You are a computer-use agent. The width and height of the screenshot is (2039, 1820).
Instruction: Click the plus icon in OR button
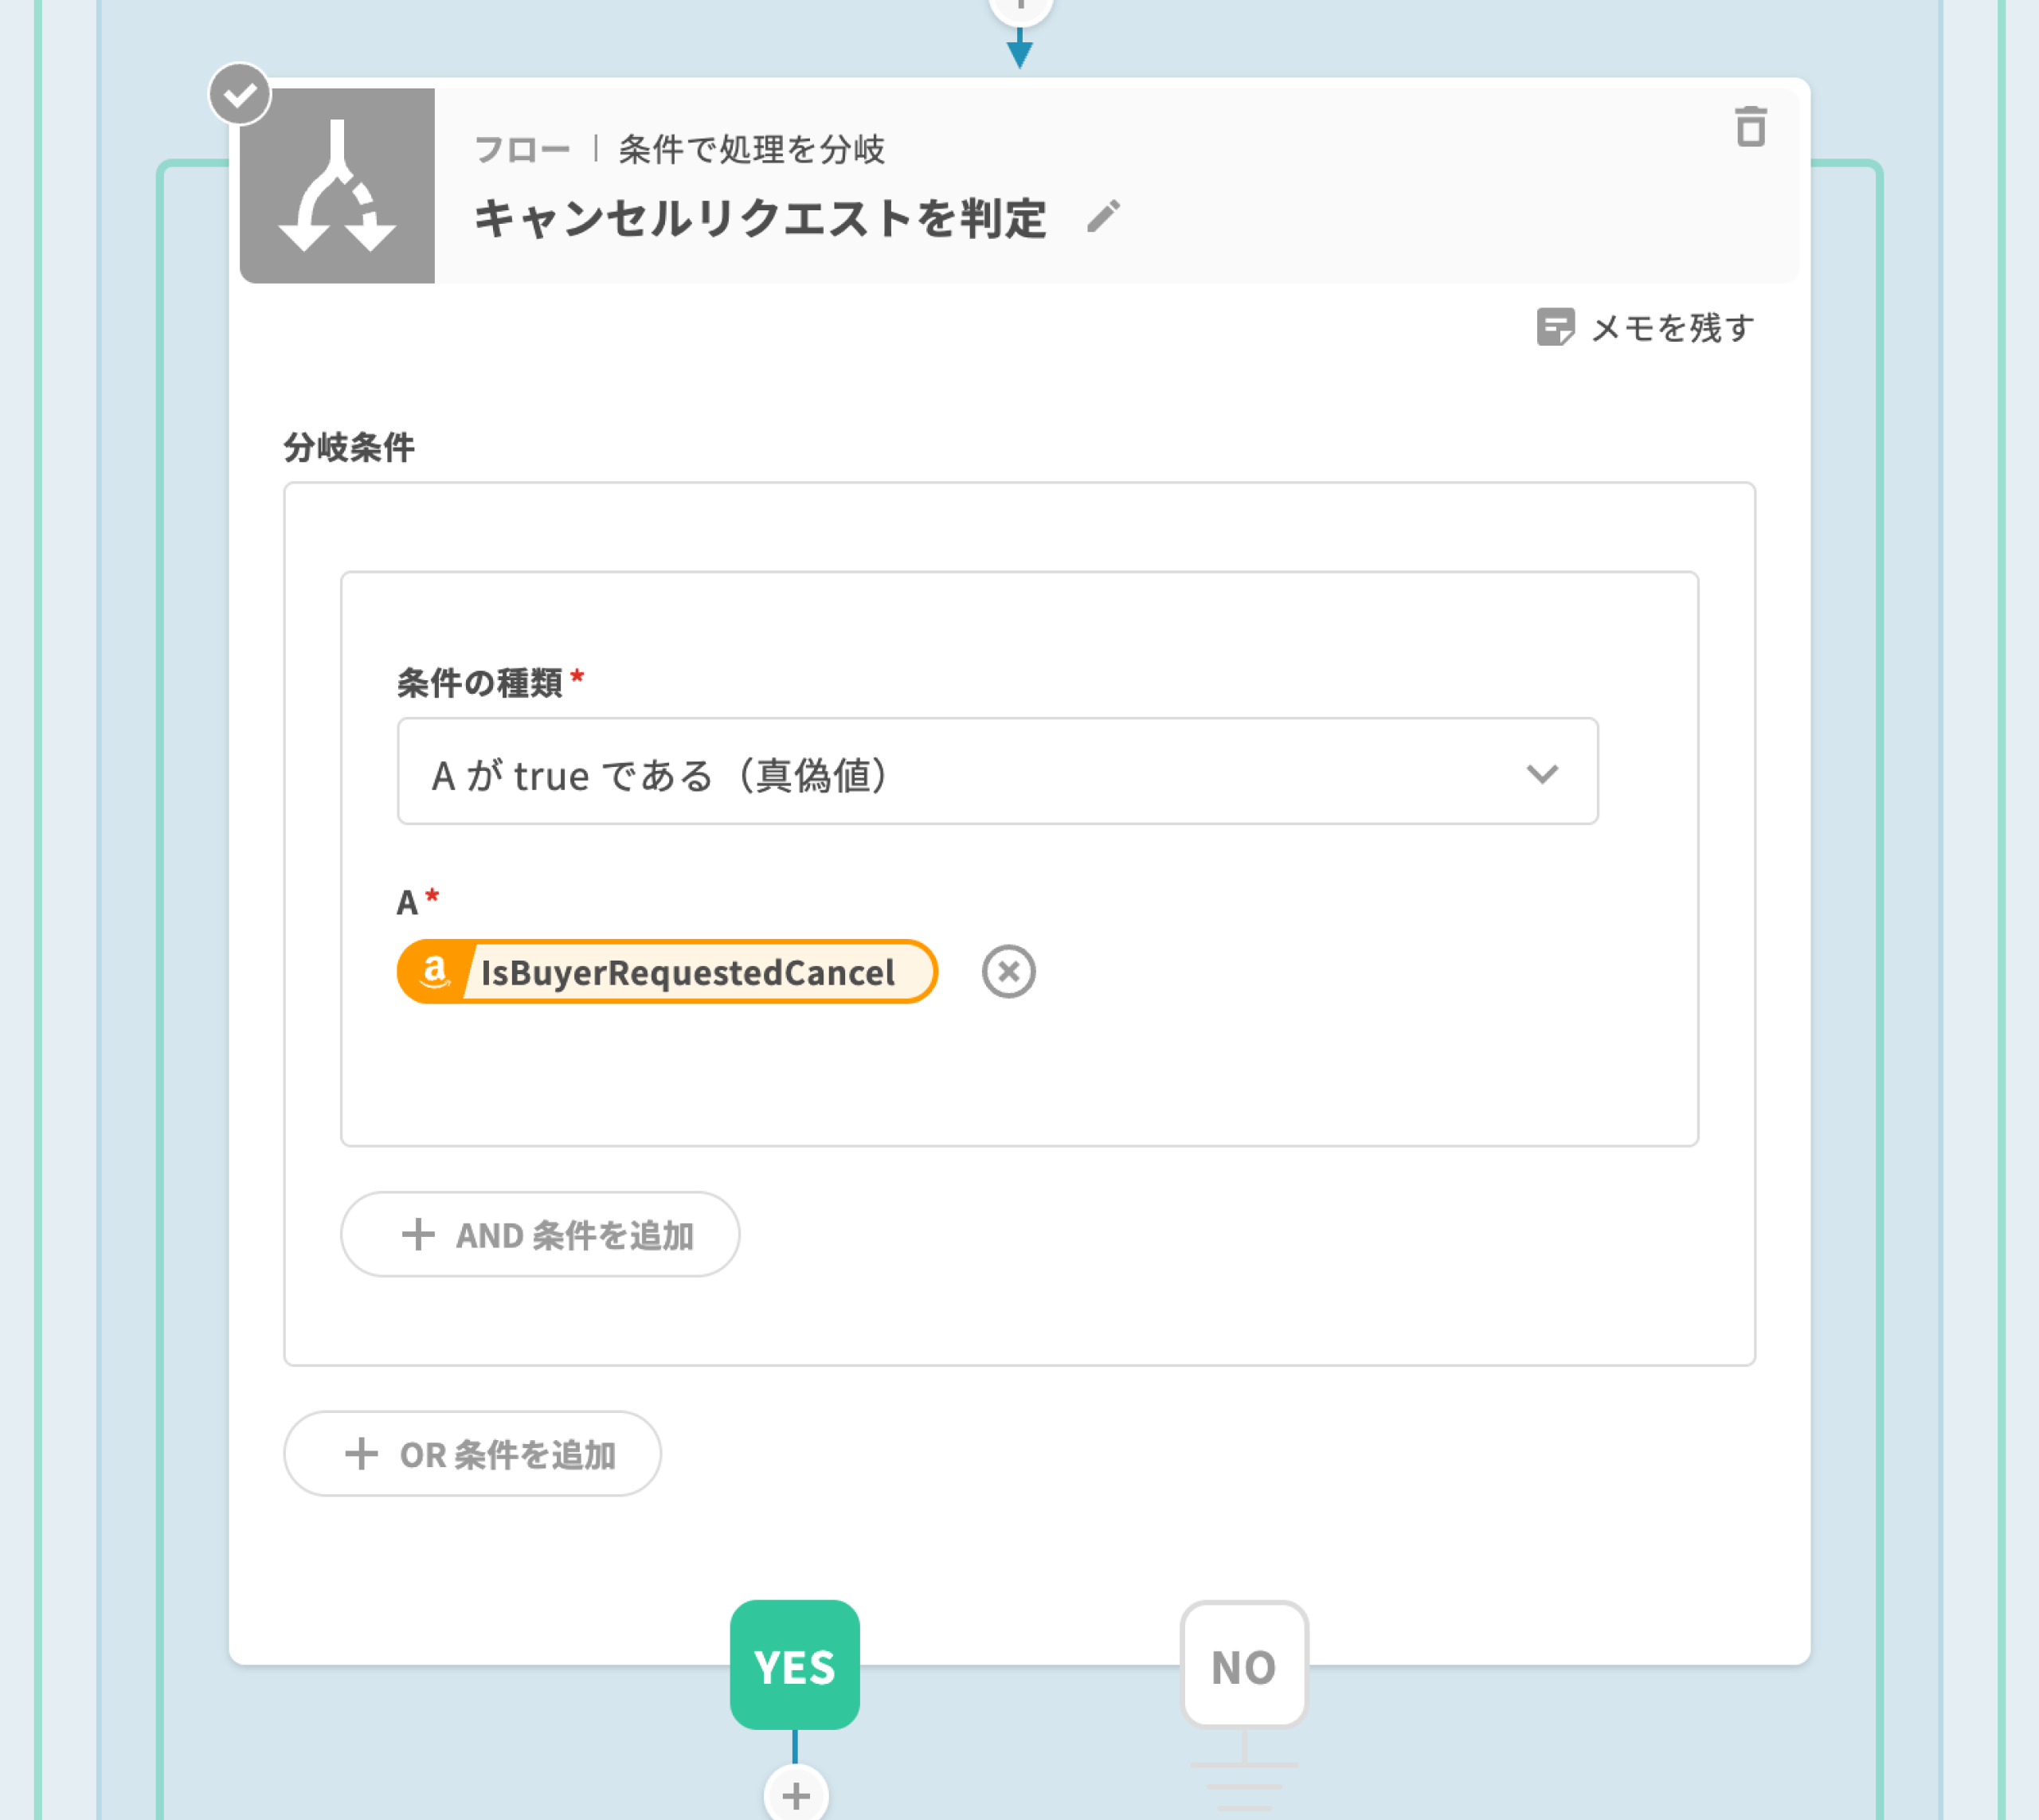tap(361, 1454)
